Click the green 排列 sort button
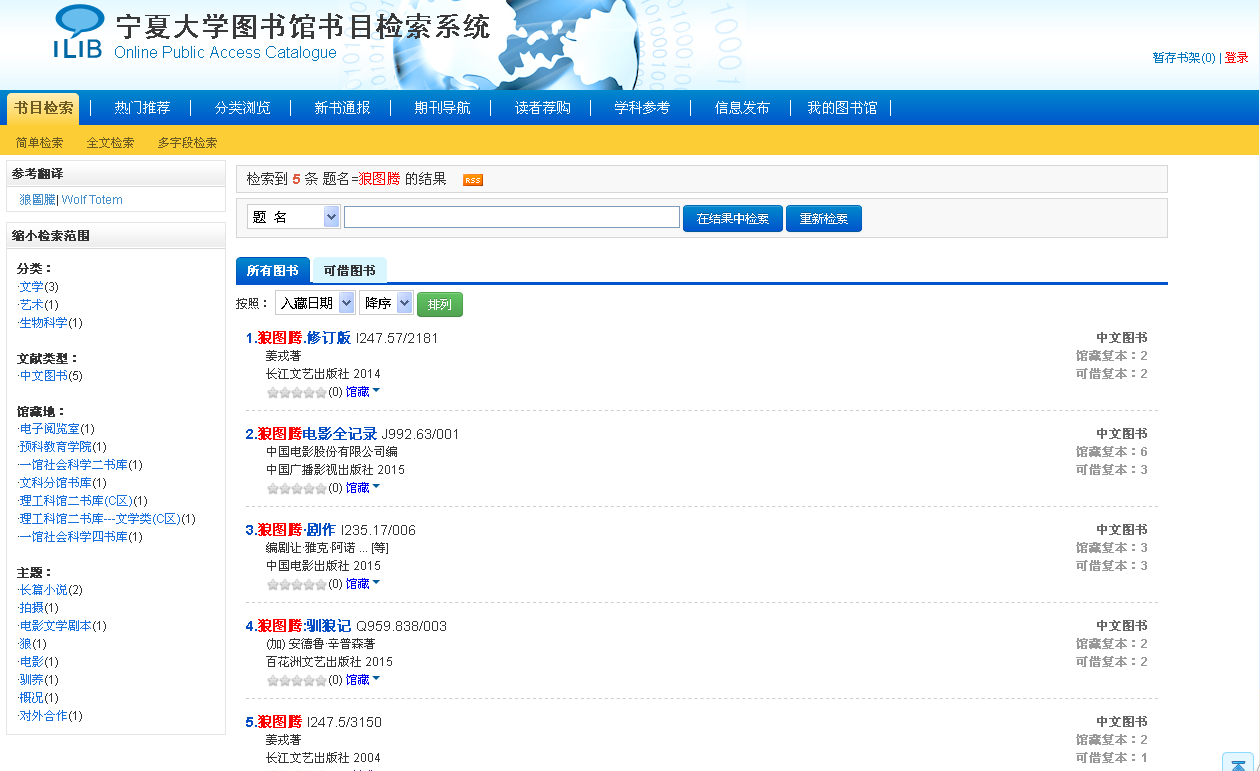The height and width of the screenshot is (771, 1260). 440,304
